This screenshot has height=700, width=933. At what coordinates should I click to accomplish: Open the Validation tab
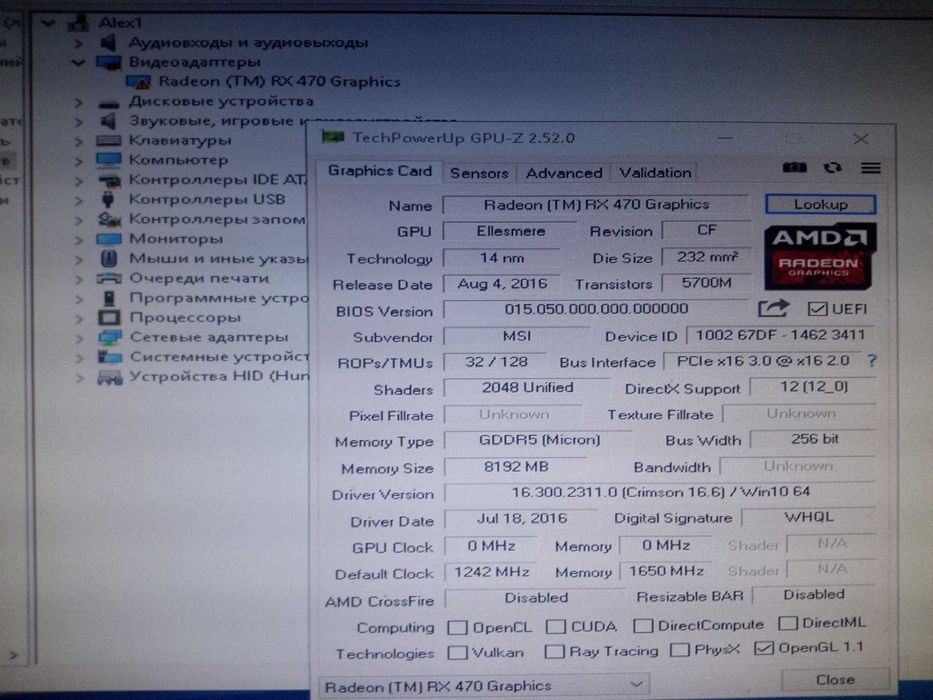coord(655,173)
